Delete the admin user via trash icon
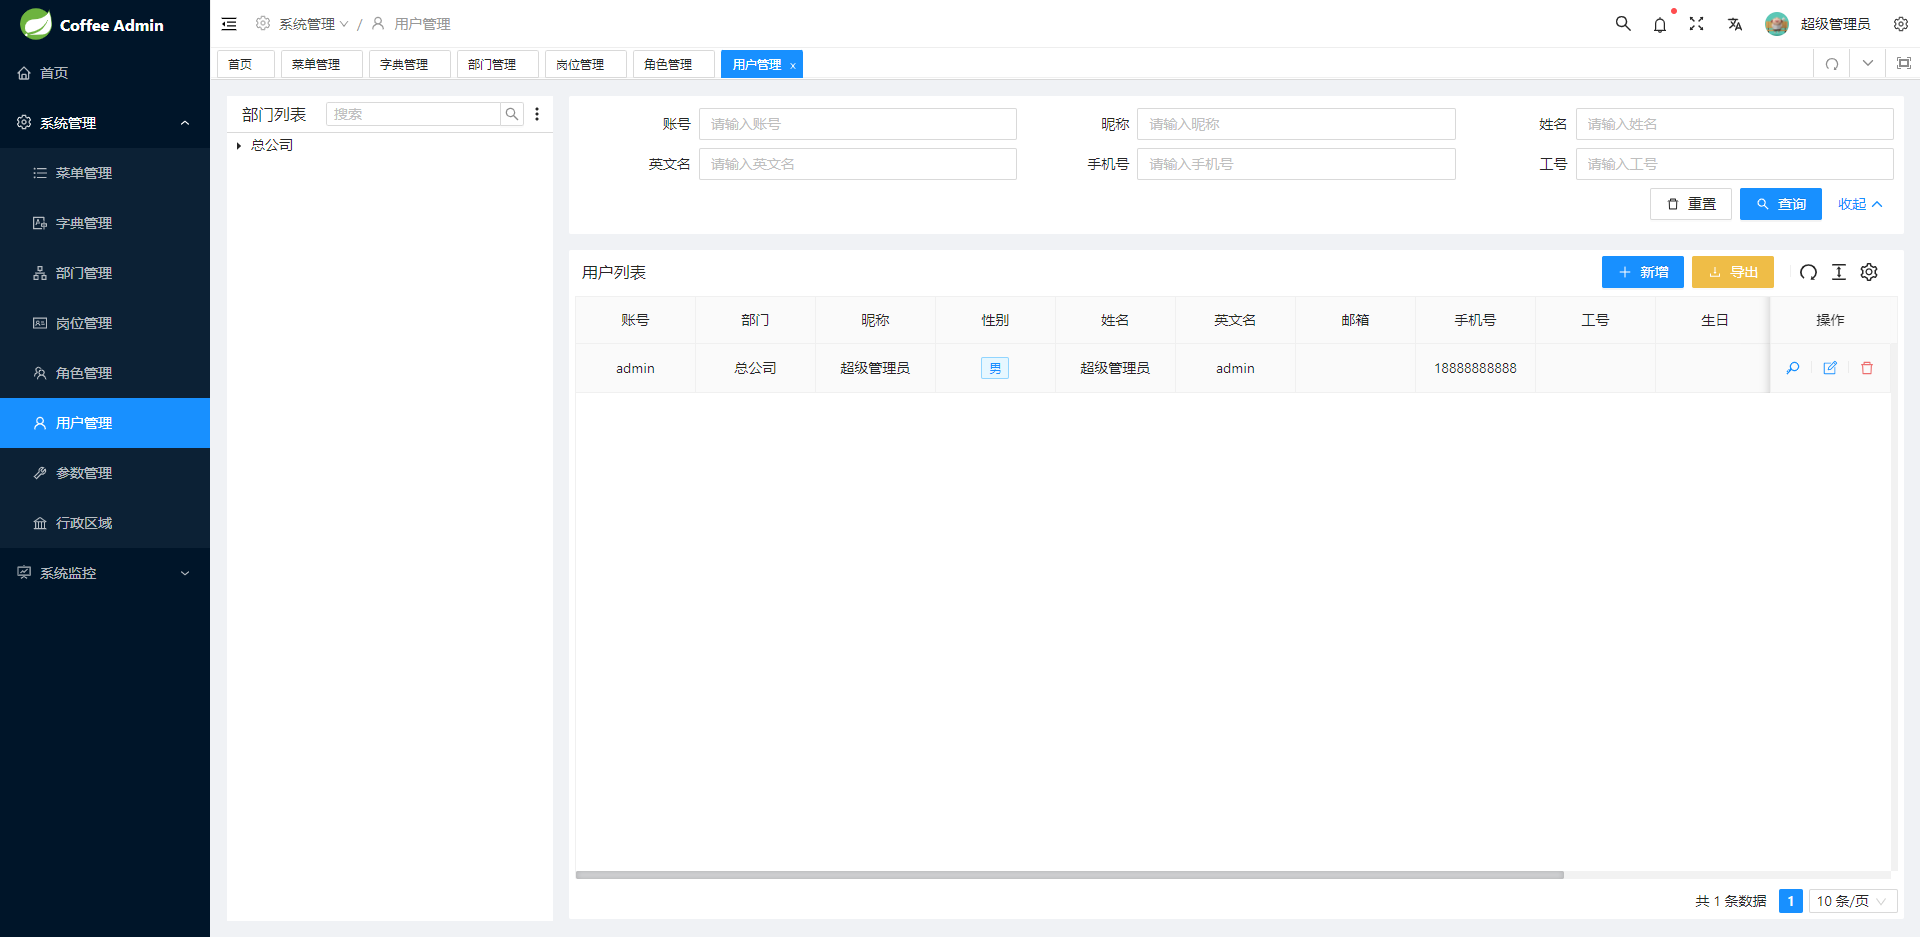Viewport: 1920px width, 937px height. pyautogui.click(x=1867, y=368)
